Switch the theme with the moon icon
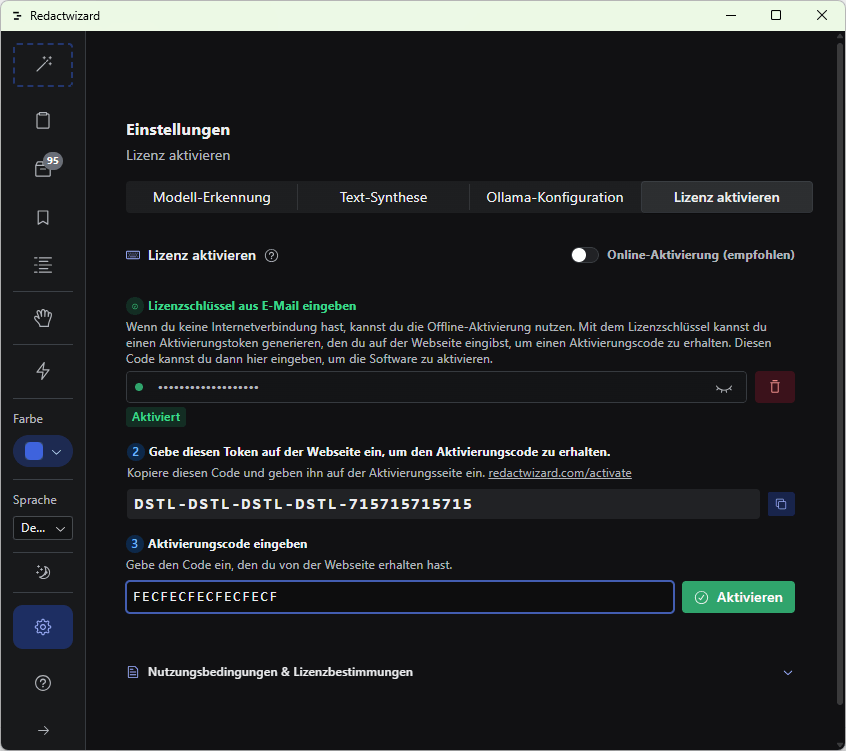Viewport: 846px width, 751px height. point(43,572)
